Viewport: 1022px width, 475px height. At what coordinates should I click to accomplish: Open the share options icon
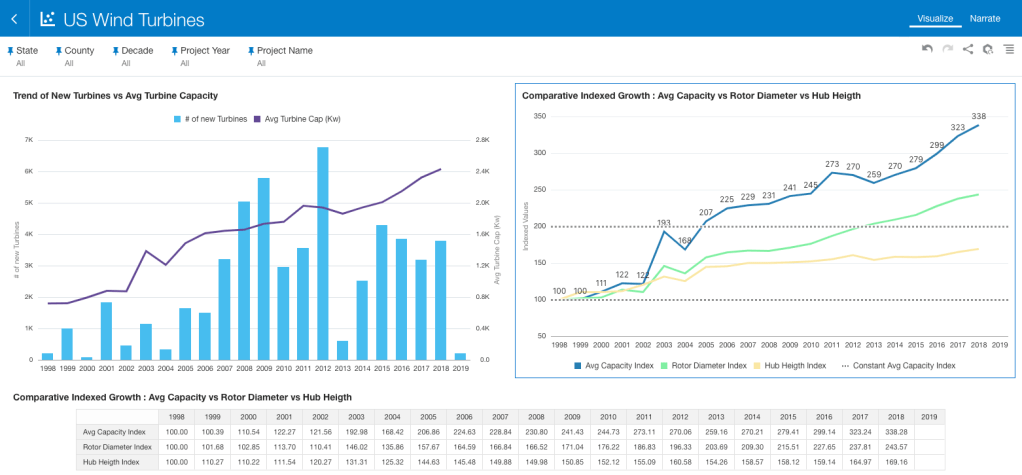pyautogui.click(x=967, y=49)
